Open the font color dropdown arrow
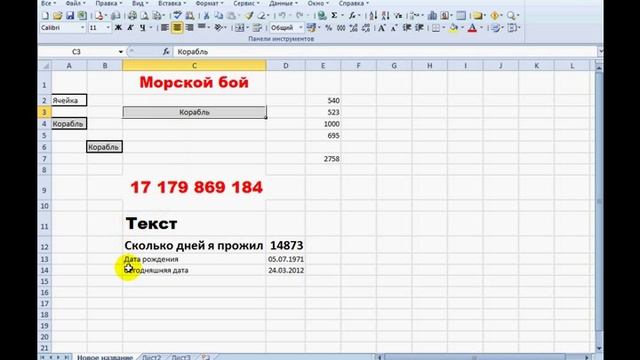 [481, 28]
